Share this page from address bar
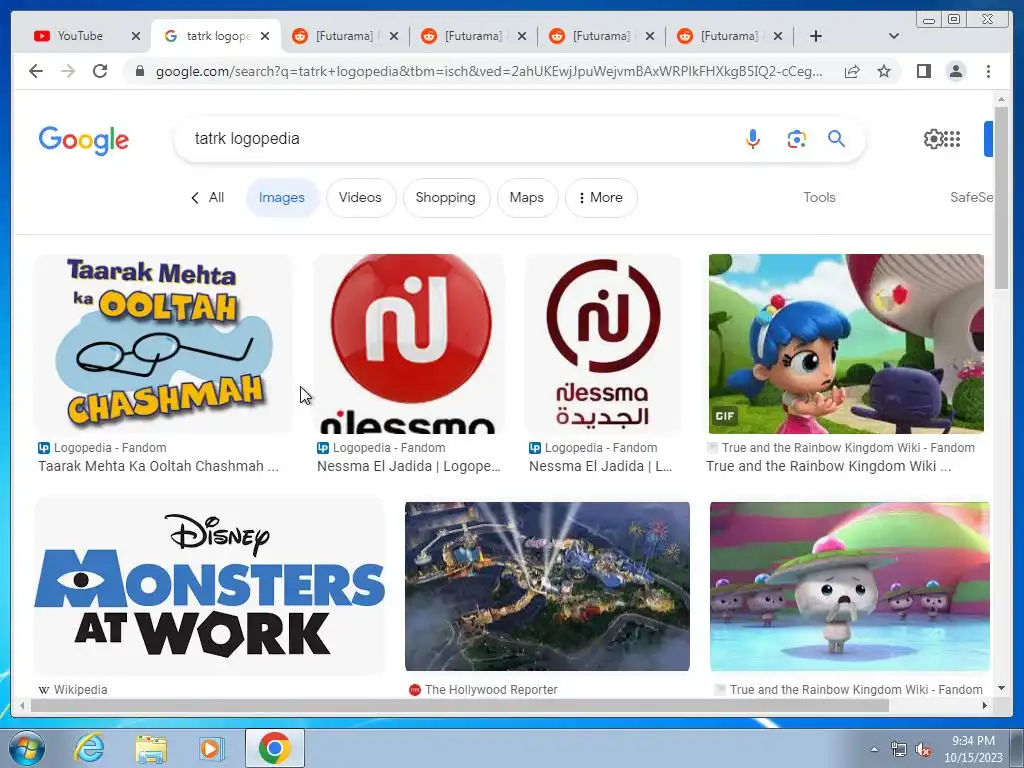The height and width of the screenshot is (768, 1024). tap(852, 71)
